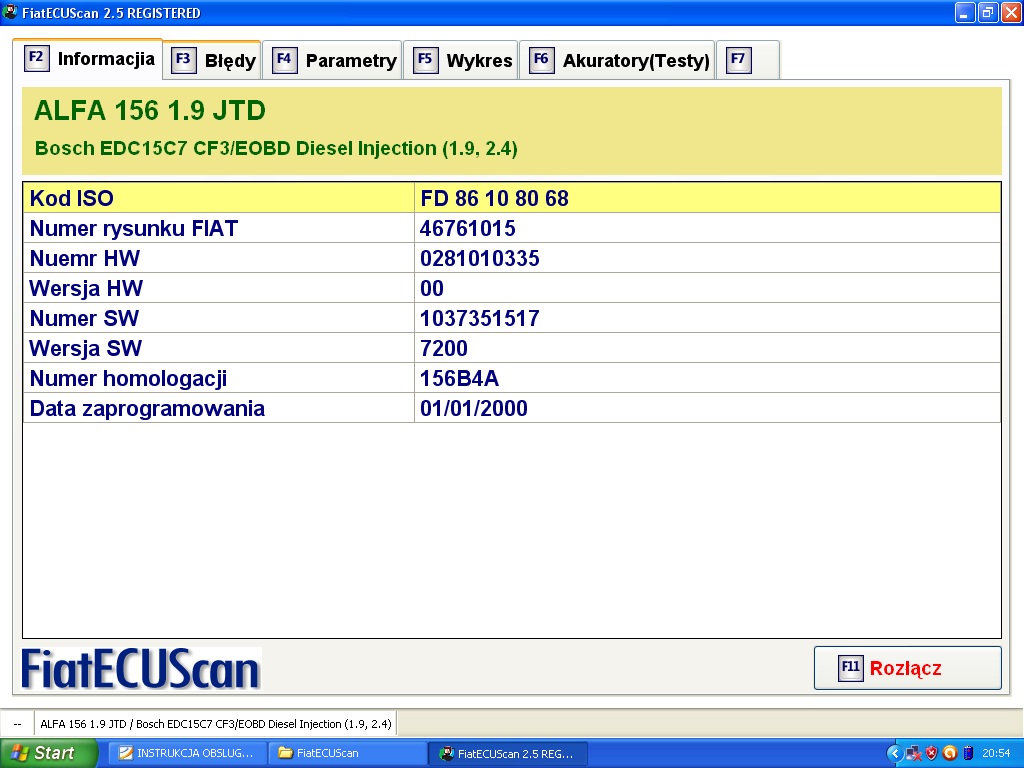Viewport: 1024px width, 768px height.
Task: Open the Błędy tab
Action: tap(212, 60)
